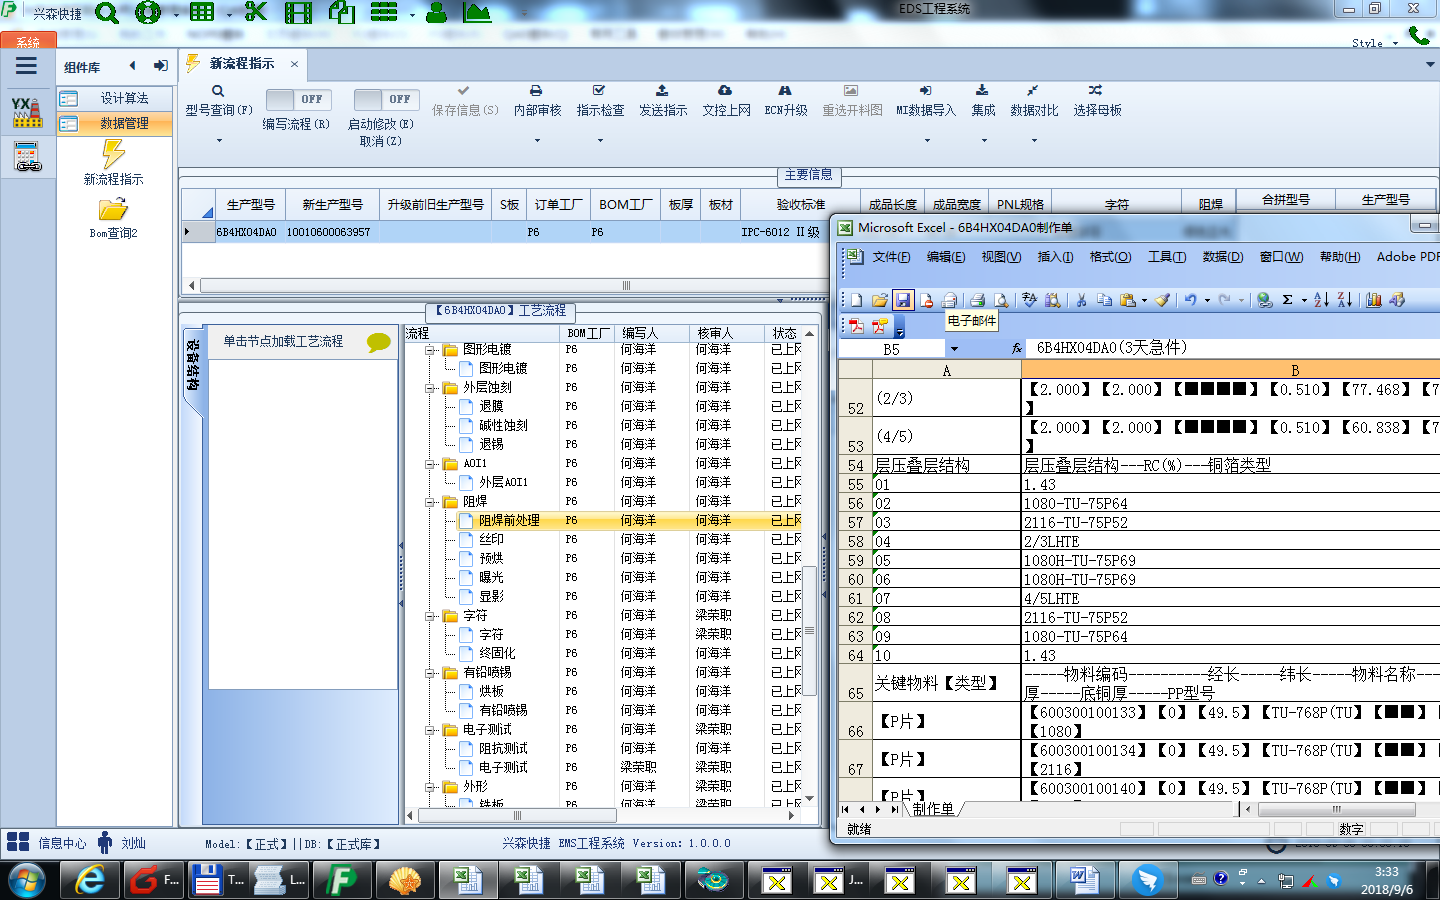Open 格式(O) menu in Excel
Screen dimensions: 1440x900
1110,257
